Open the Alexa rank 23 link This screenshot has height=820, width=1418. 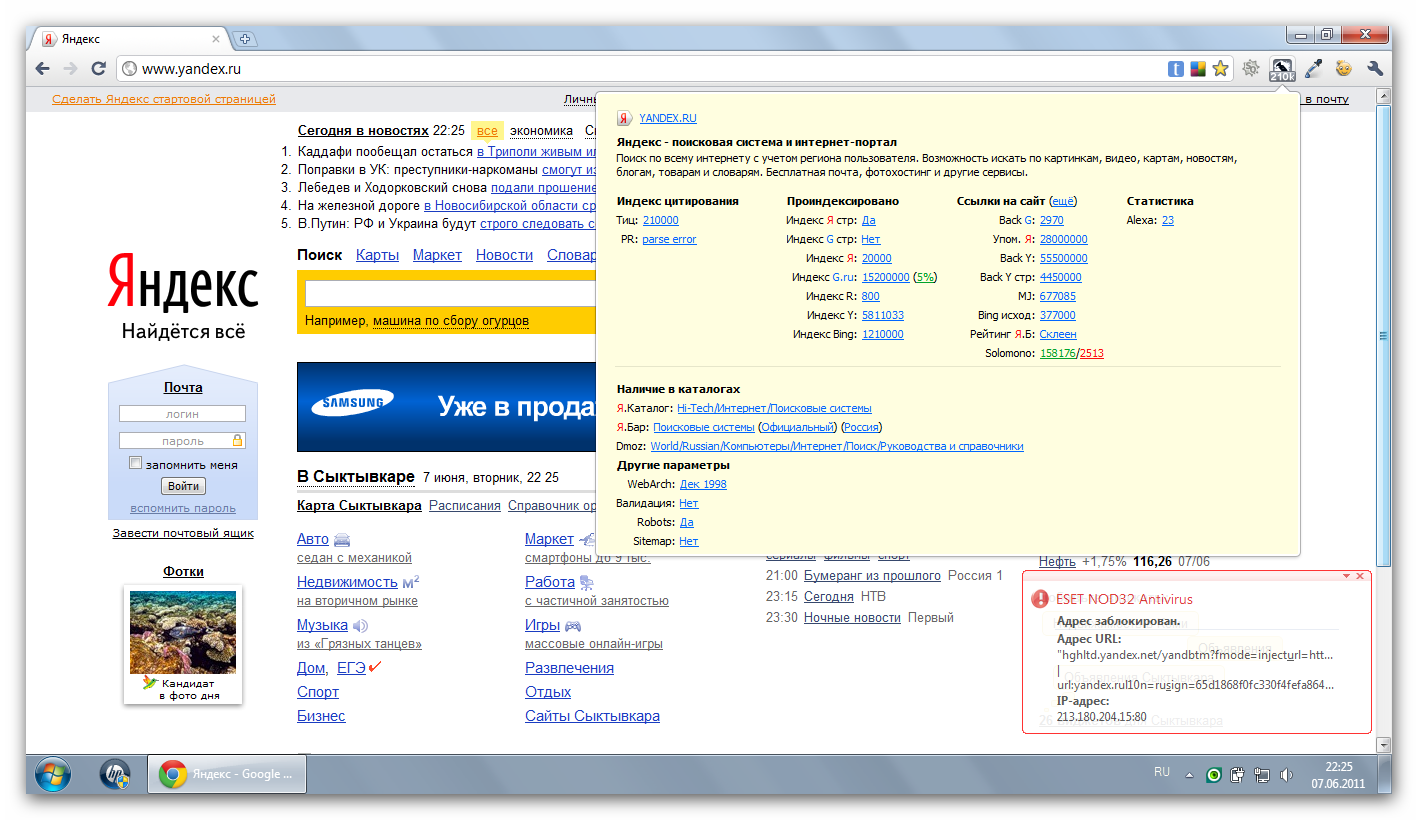coord(1168,220)
